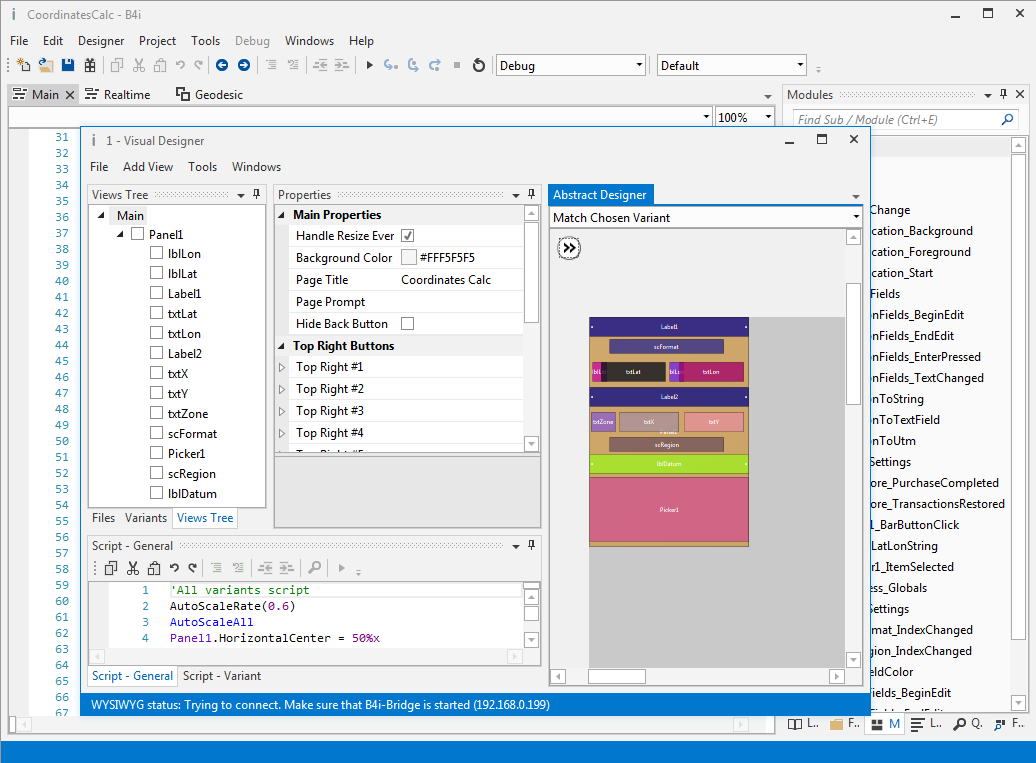Screen dimensions: 1036x763
Task: Click the Undo icon in Script toolbar
Action: [x=174, y=568]
